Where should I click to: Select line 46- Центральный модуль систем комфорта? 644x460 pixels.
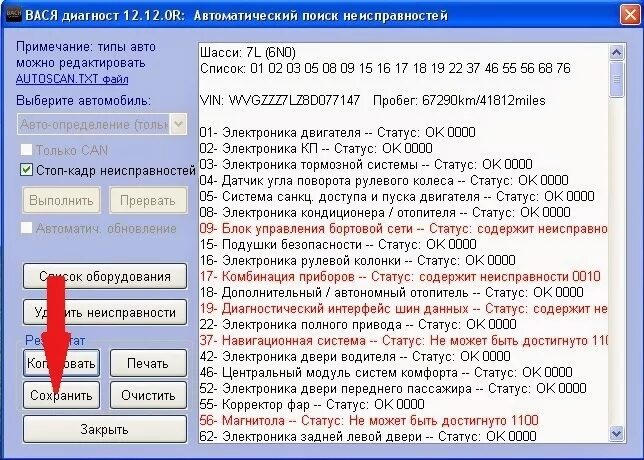(x=386, y=373)
